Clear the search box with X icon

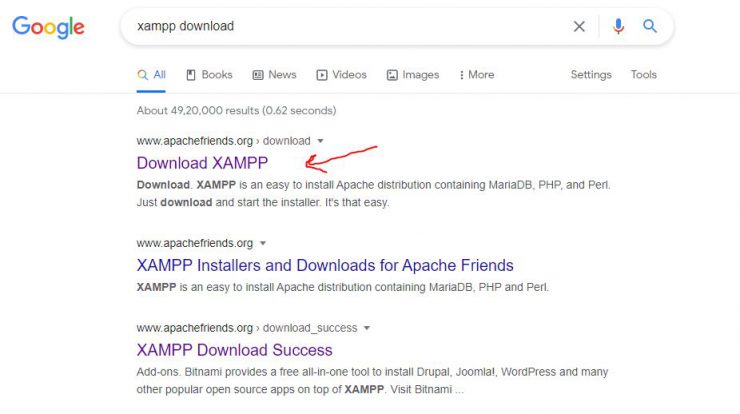(579, 26)
